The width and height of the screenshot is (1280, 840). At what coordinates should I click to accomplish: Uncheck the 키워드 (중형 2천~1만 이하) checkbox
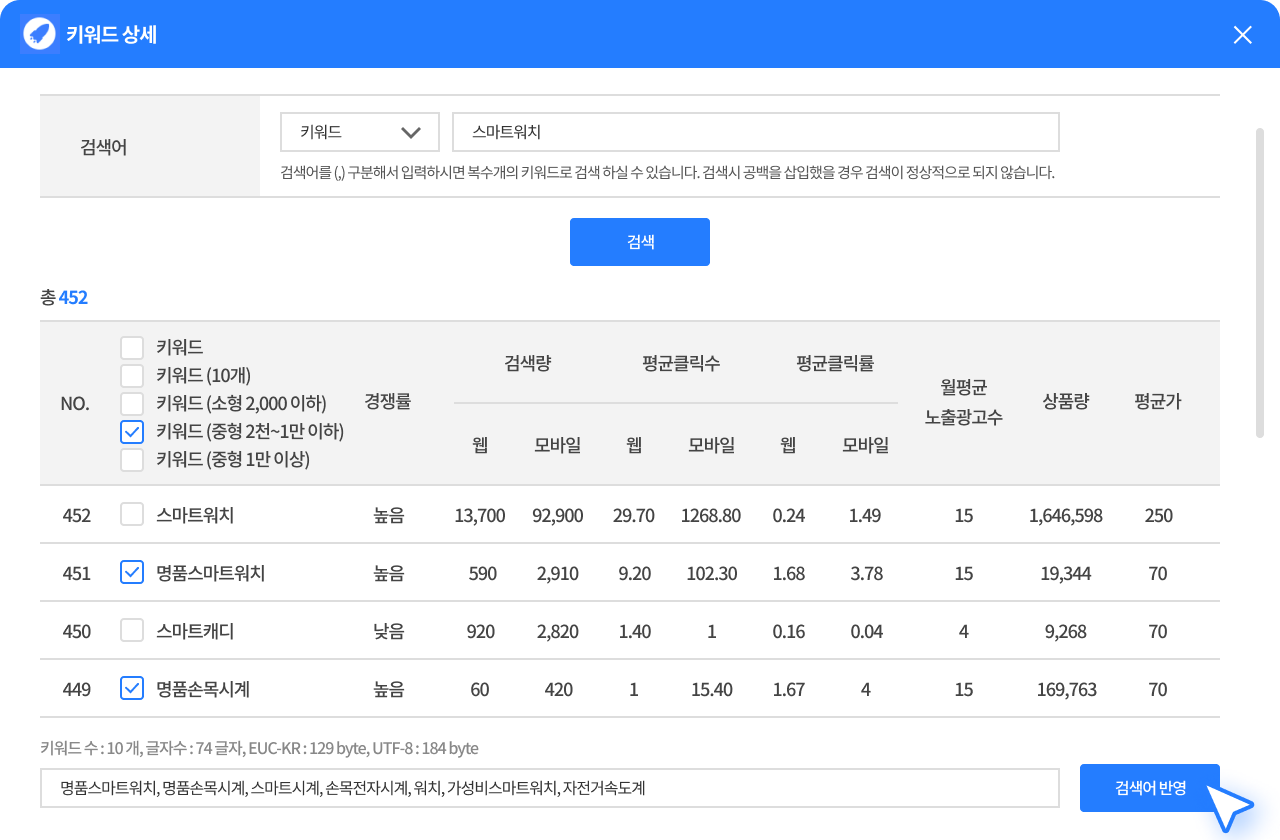(132, 432)
